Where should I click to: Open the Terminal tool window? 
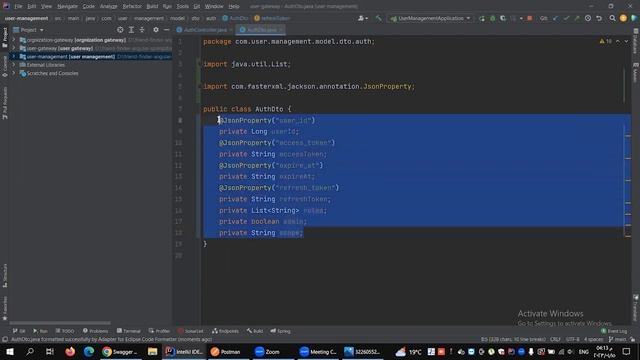[128, 331]
